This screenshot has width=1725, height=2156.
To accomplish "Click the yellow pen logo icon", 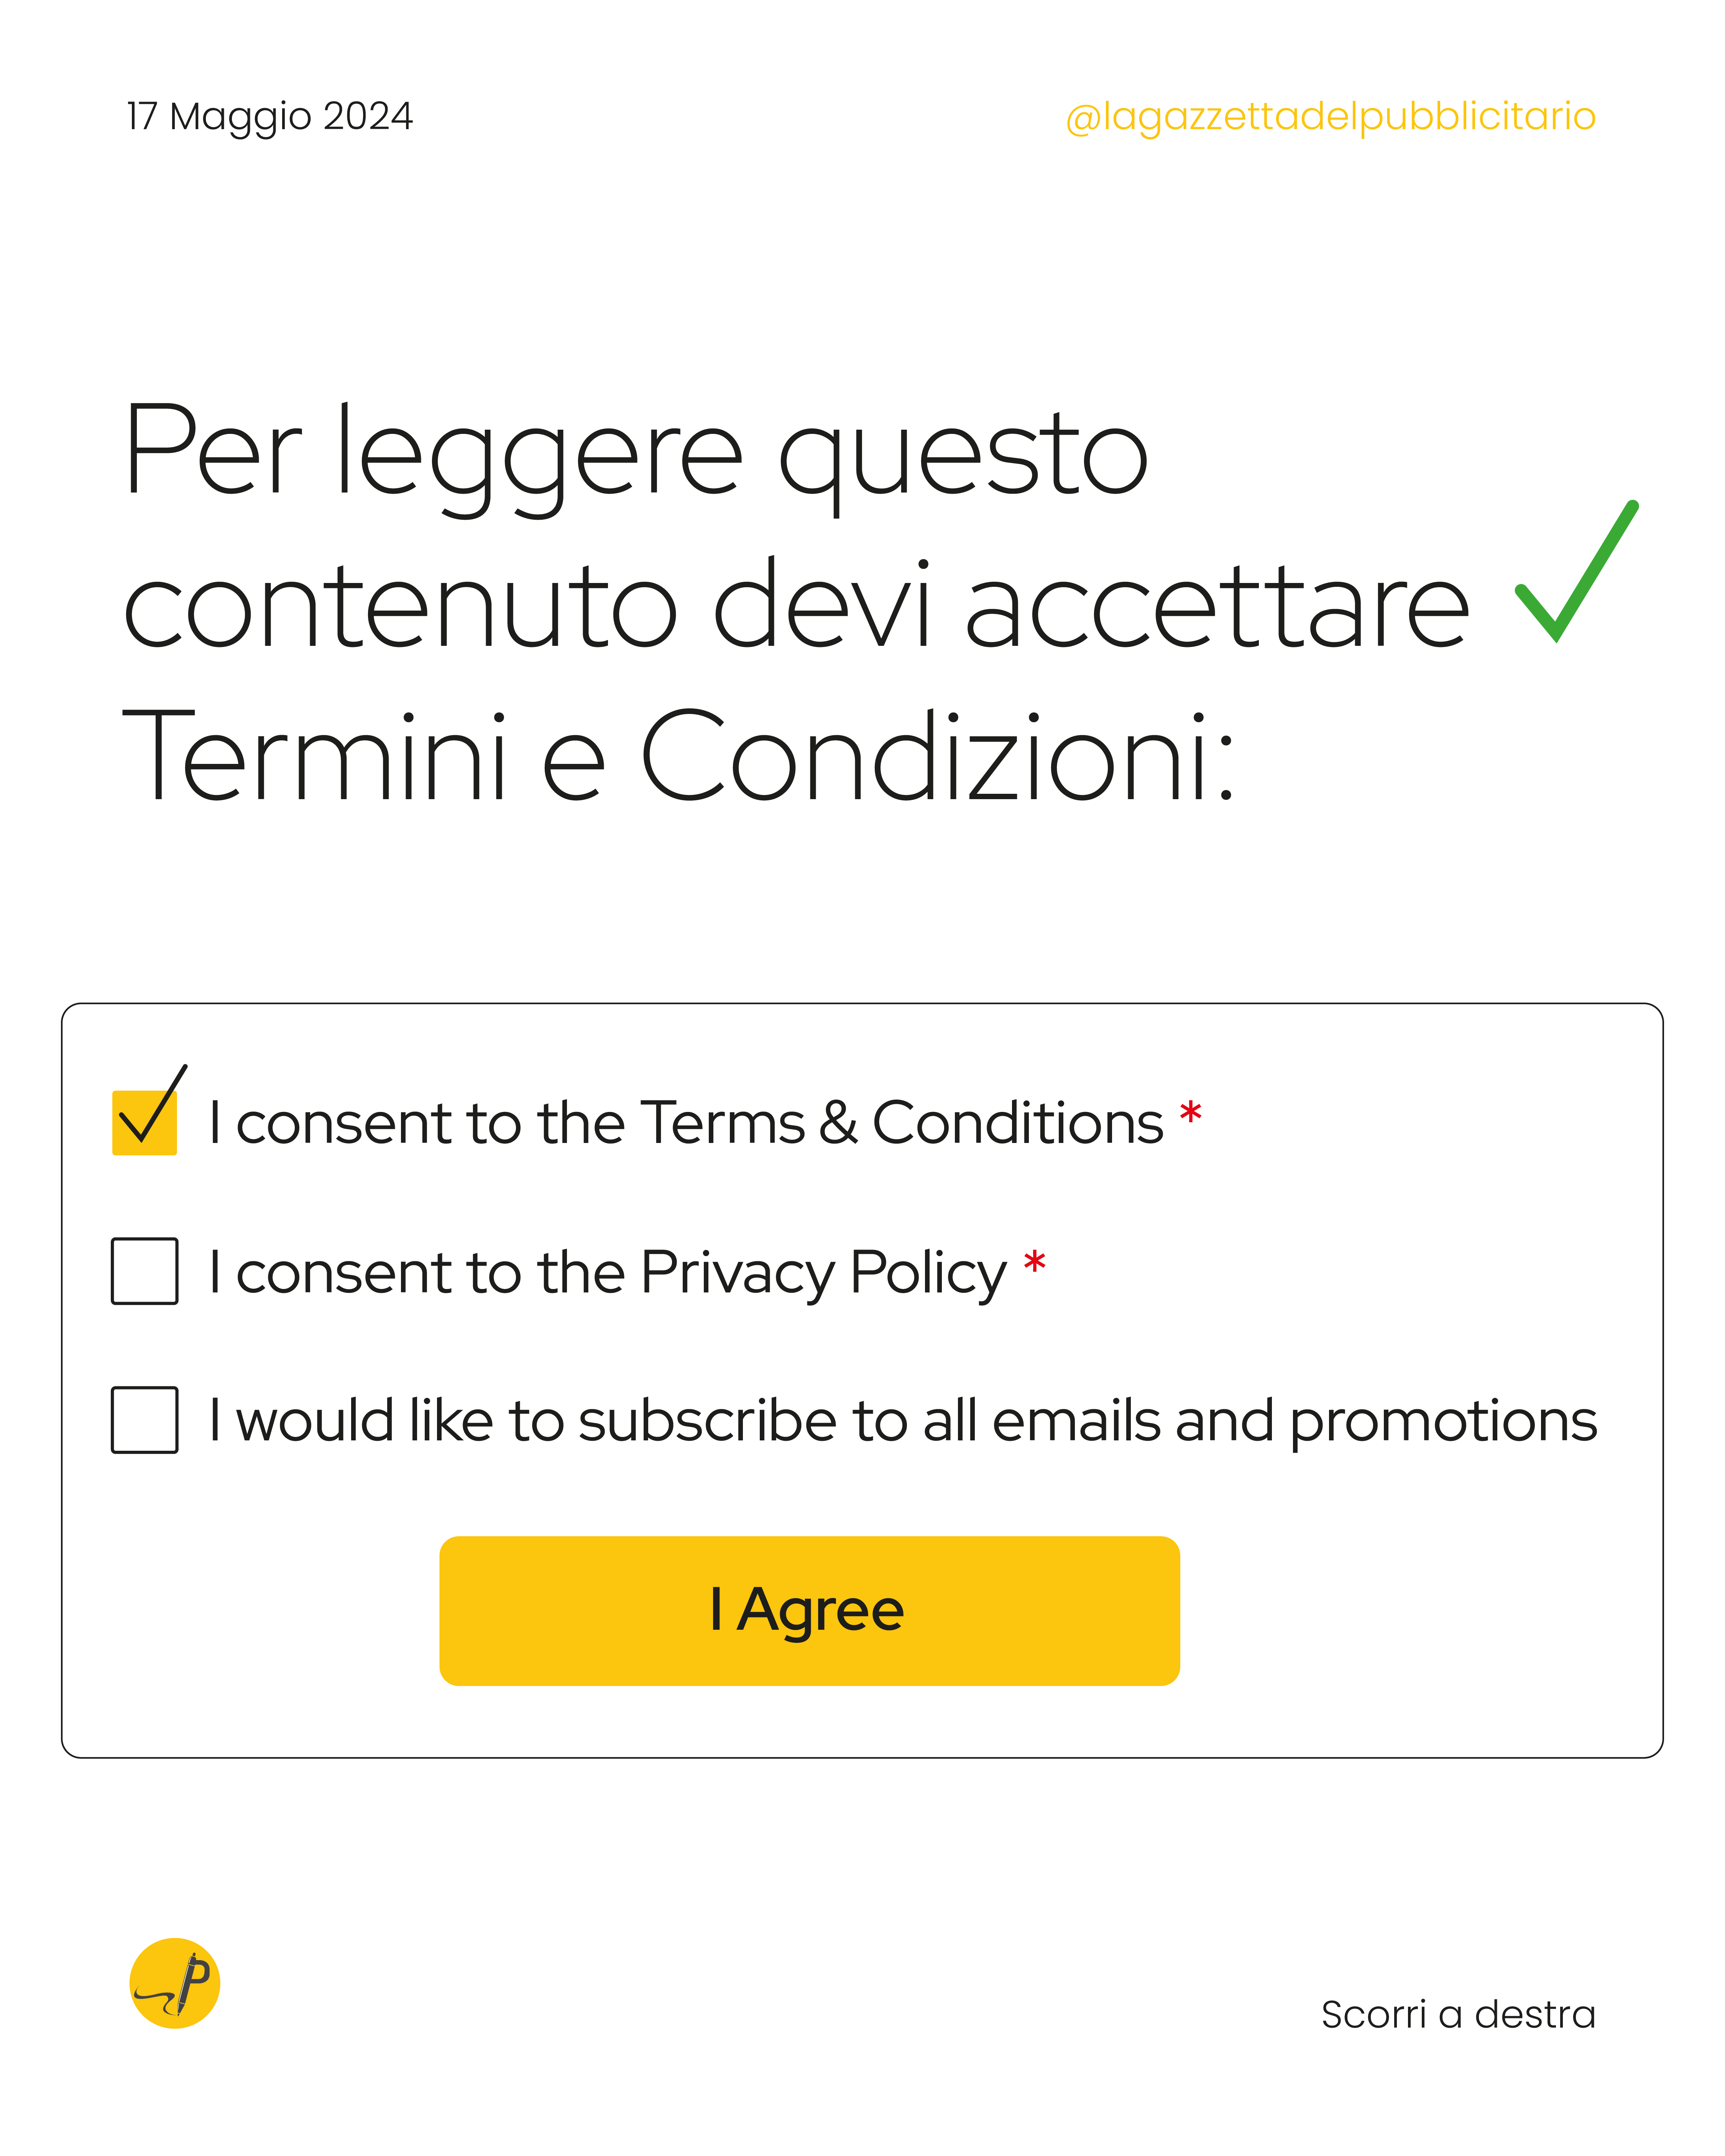I will 175,1983.
